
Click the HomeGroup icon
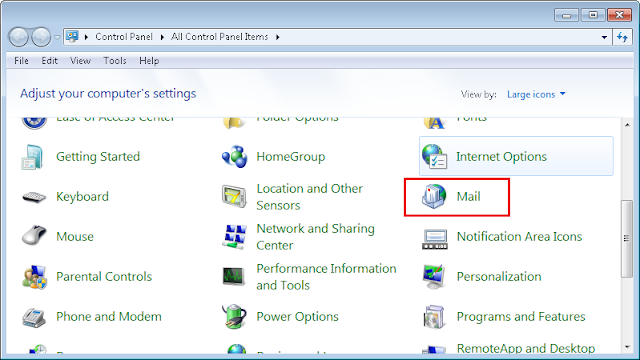(x=234, y=157)
